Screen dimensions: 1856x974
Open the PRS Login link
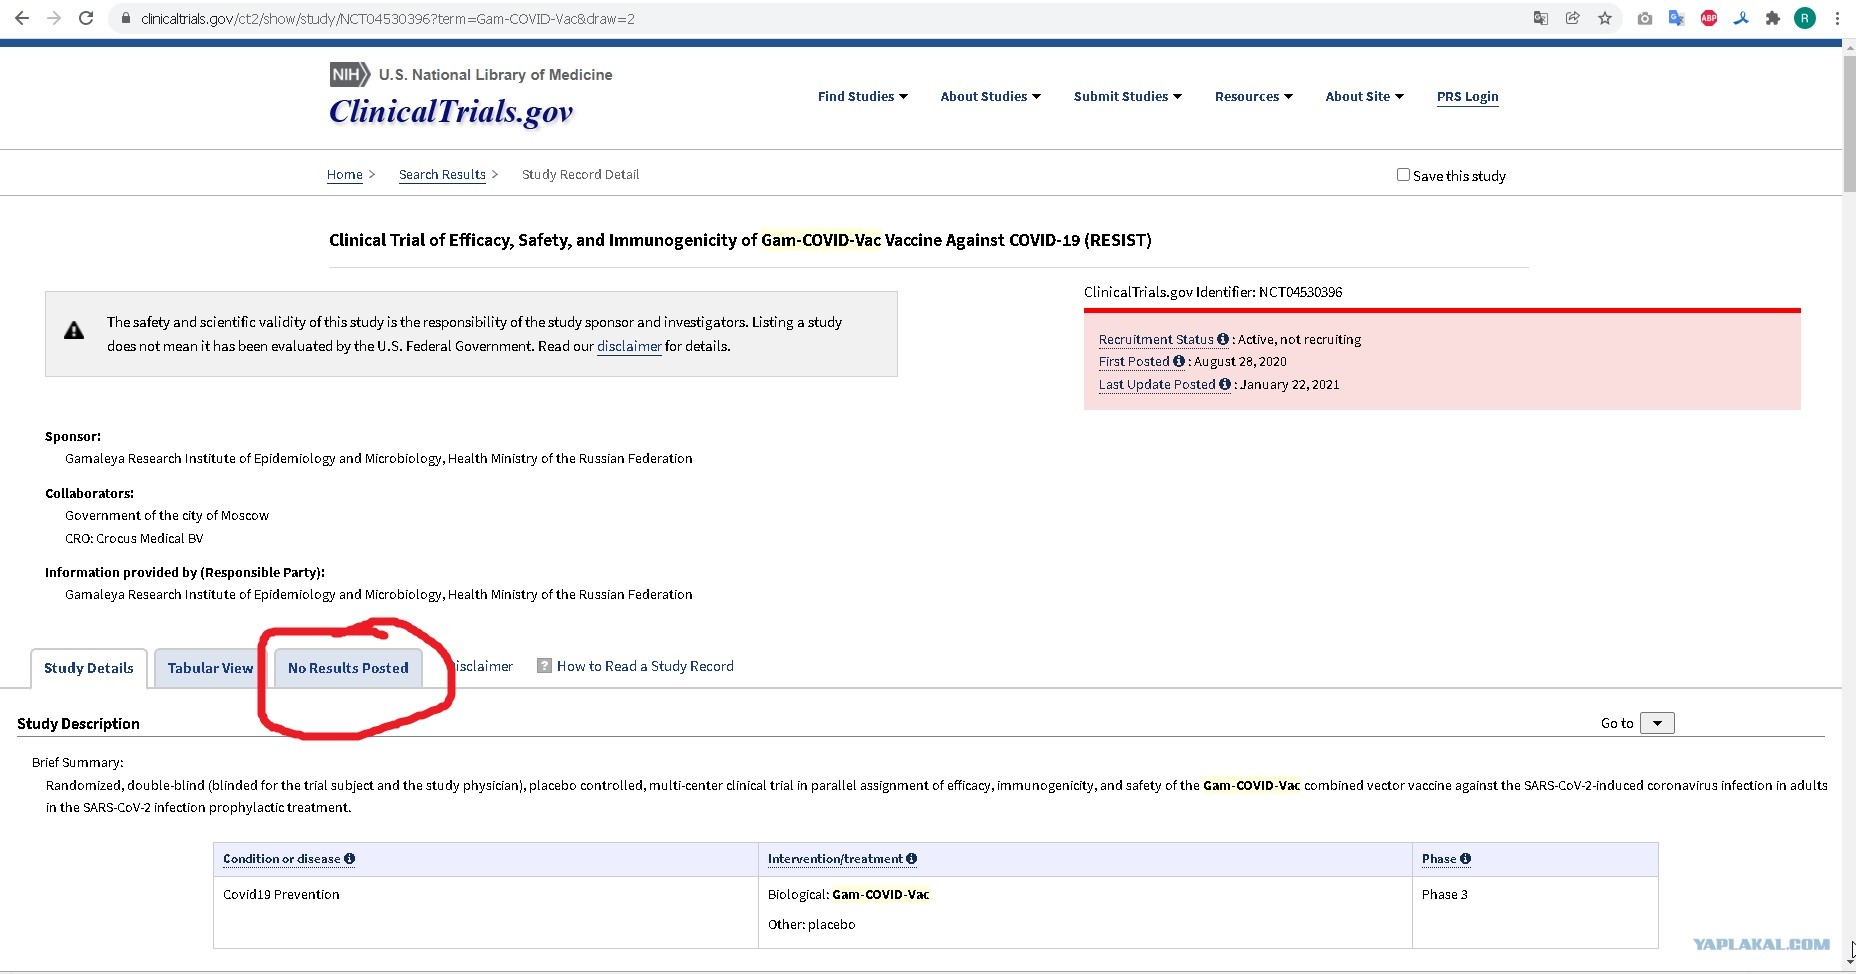pyautogui.click(x=1467, y=97)
